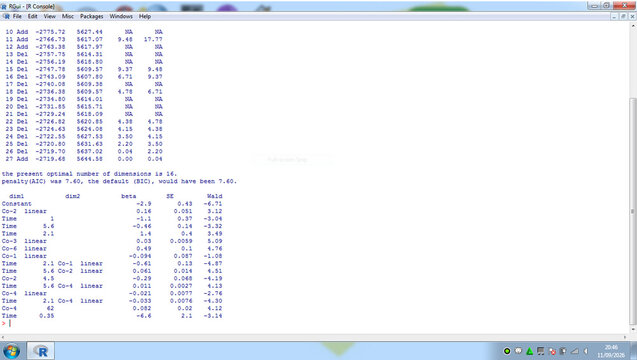Click the 'Co-3 linear' row
This screenshot has height=360, width=637.
pos(112,241)
